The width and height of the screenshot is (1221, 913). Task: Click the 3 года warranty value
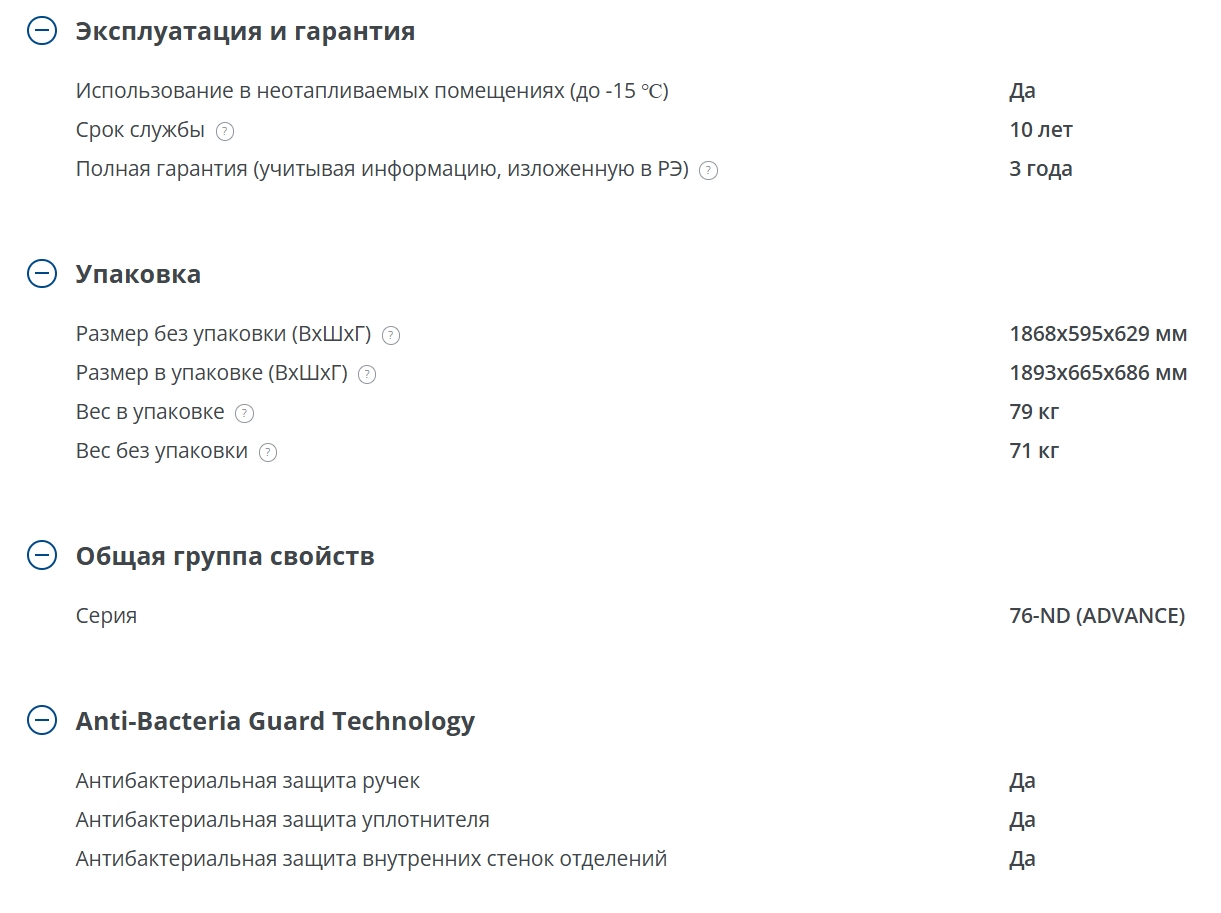tap(1041, 168)
